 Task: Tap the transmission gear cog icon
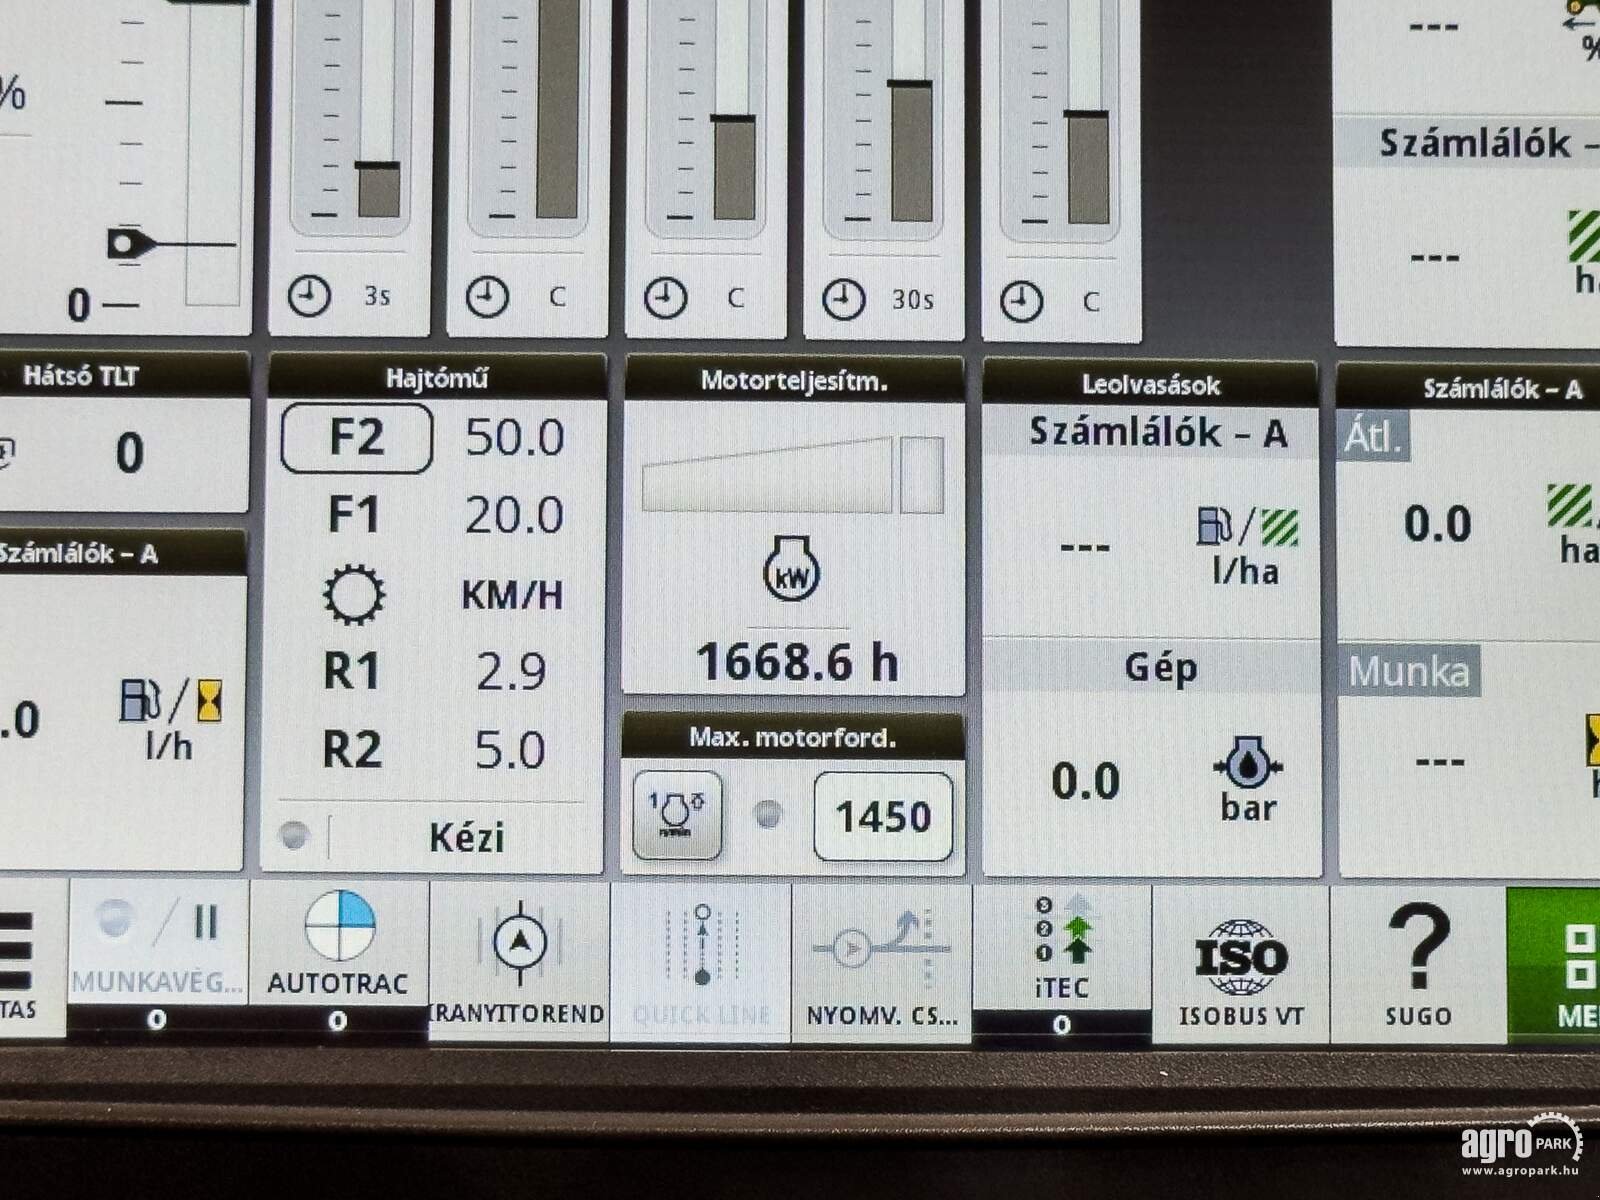pyautogui.click(x=354, y=594)
